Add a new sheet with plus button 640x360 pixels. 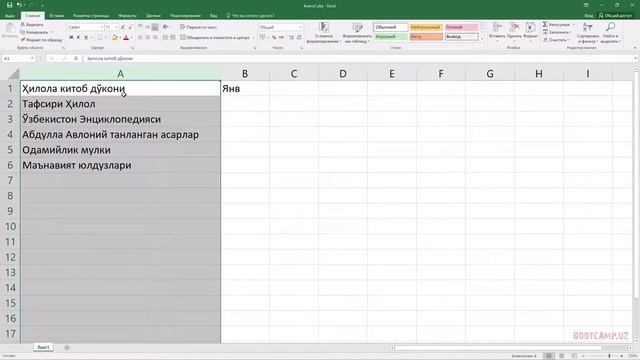coord(67,347)
